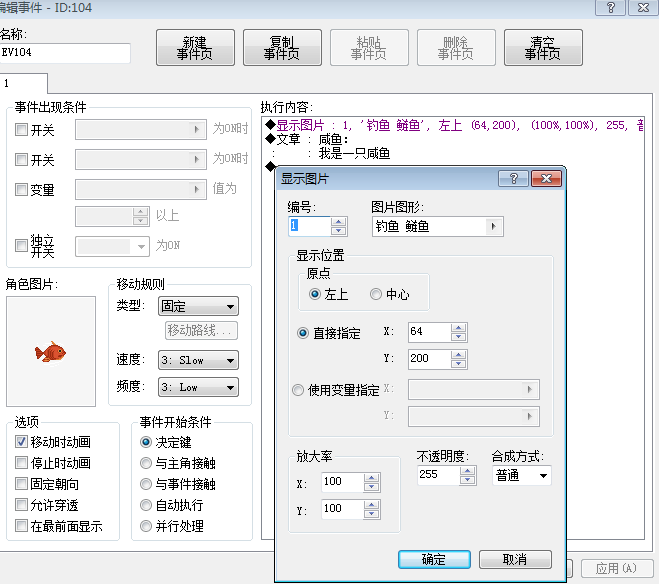659x584 pixels.
Task: Click the 编号 number input field
Action: pos(309,226)
